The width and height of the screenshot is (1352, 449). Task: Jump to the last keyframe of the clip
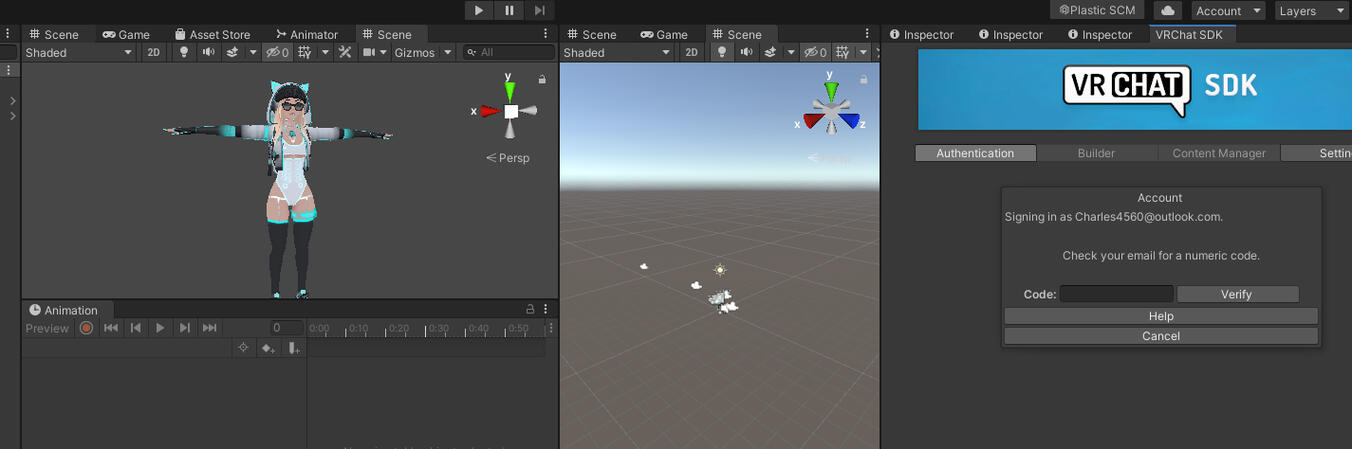[210, 328]
